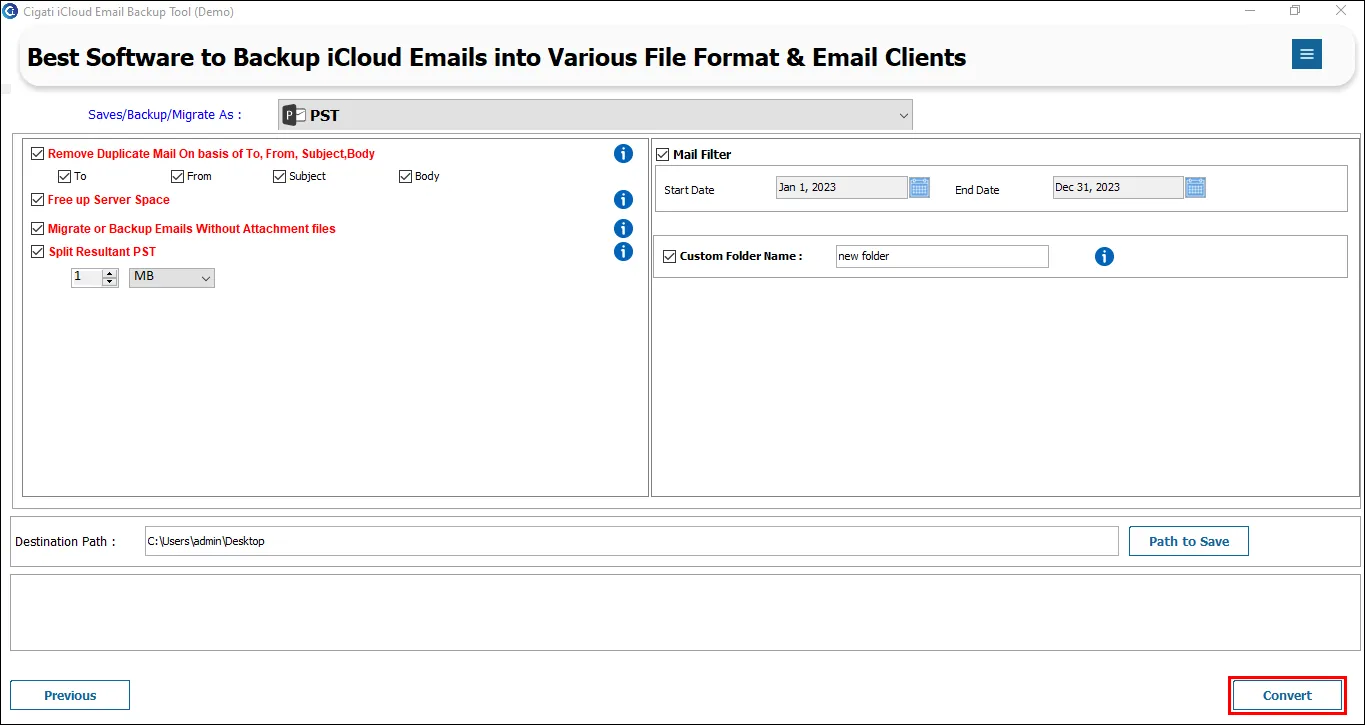Click the custom folder name text field
Image resolution: width=1365 pixels, height=725 pixels.
pos(942,256)
